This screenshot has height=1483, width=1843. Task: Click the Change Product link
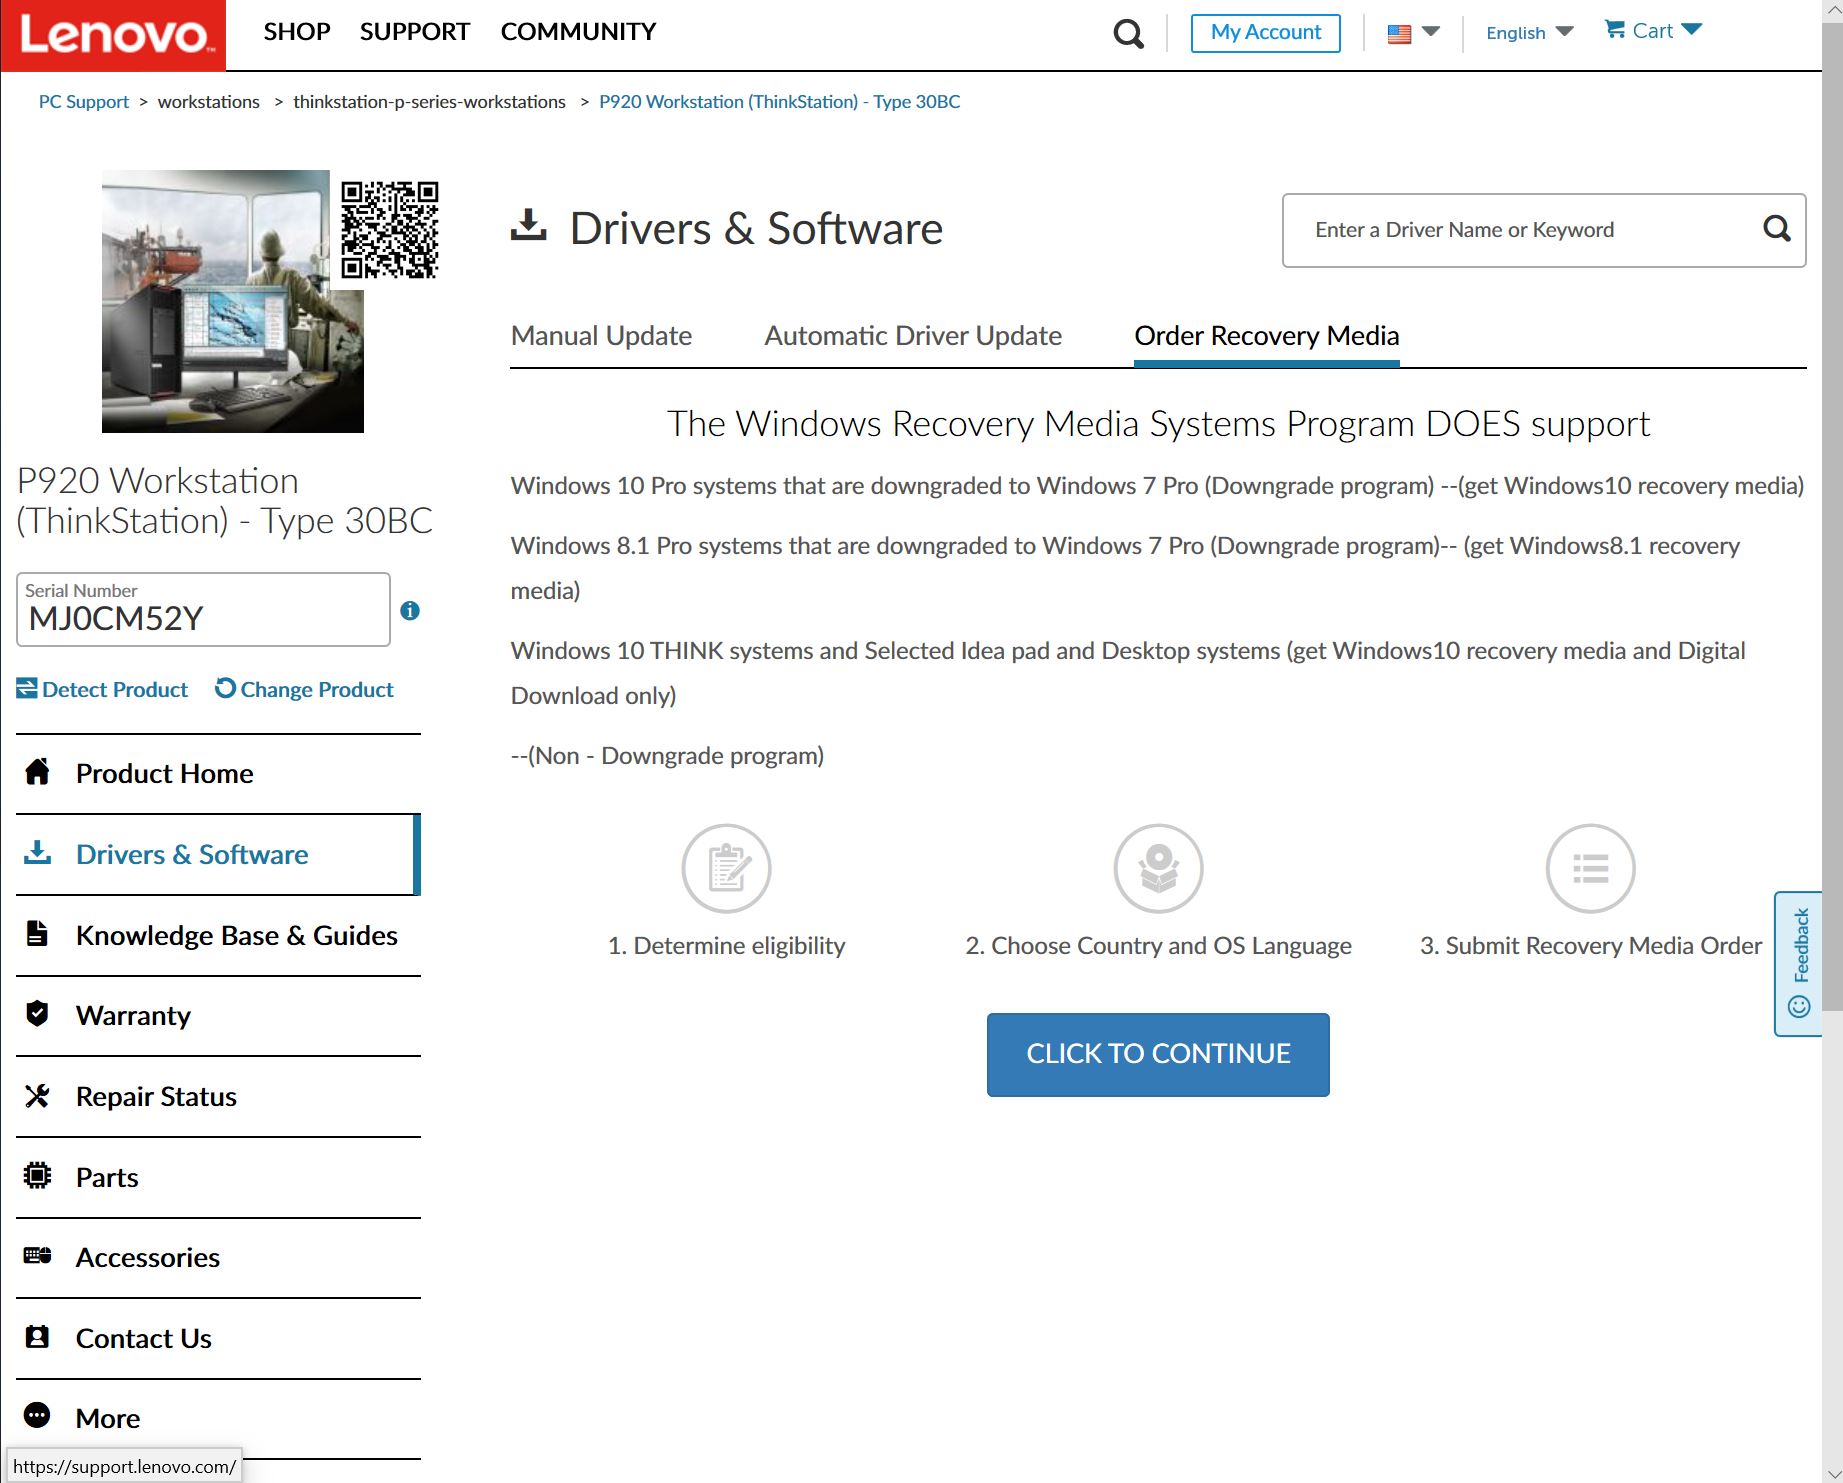pos(305,690)
